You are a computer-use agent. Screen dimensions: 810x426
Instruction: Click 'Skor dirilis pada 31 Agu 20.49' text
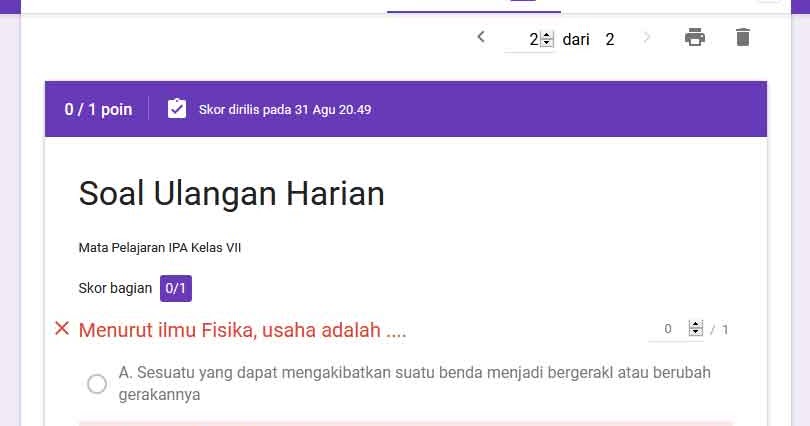click(285, 109)
